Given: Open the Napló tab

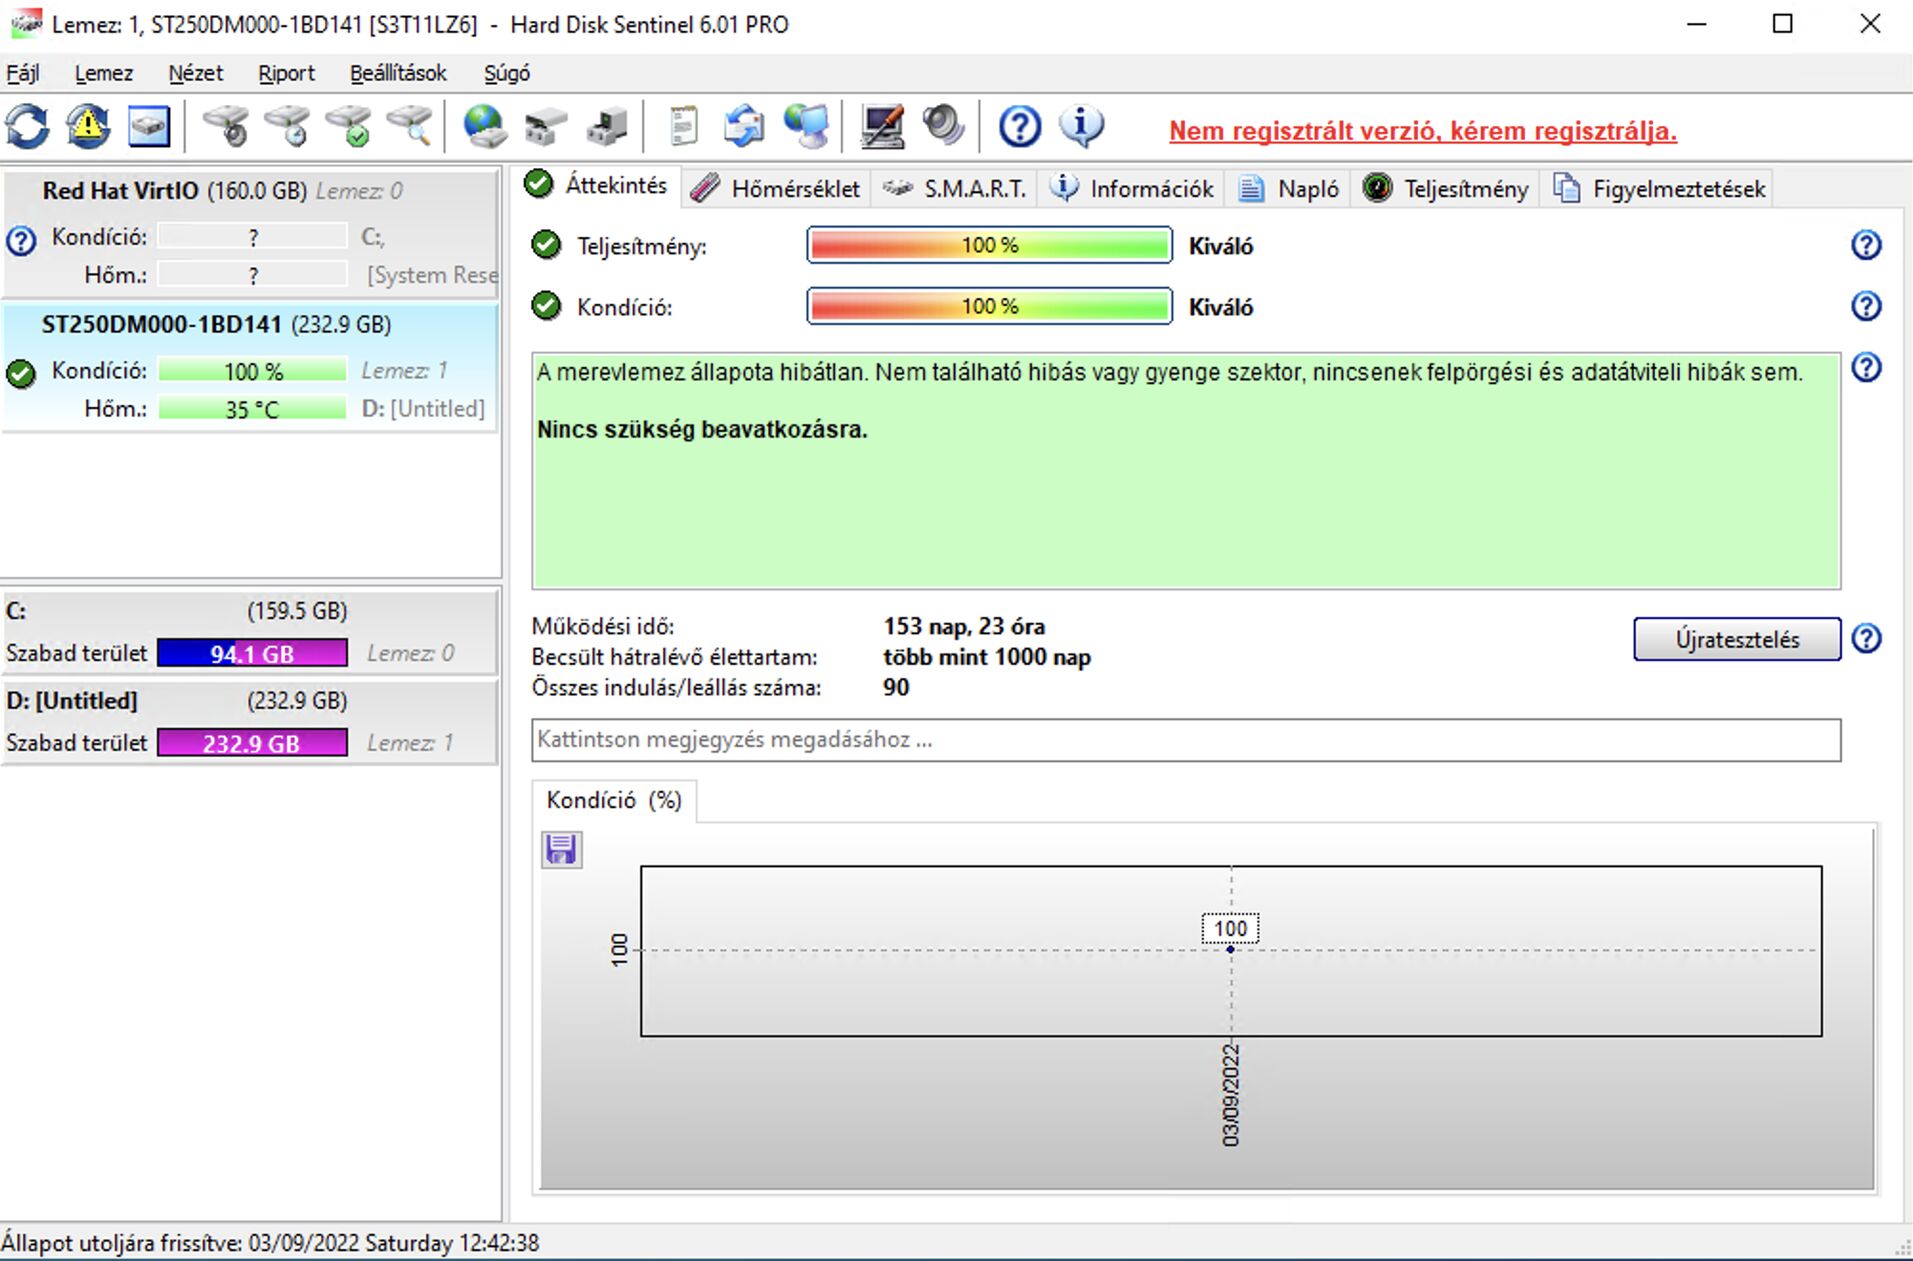Looking at the screenshot, I should point(1290,189).
